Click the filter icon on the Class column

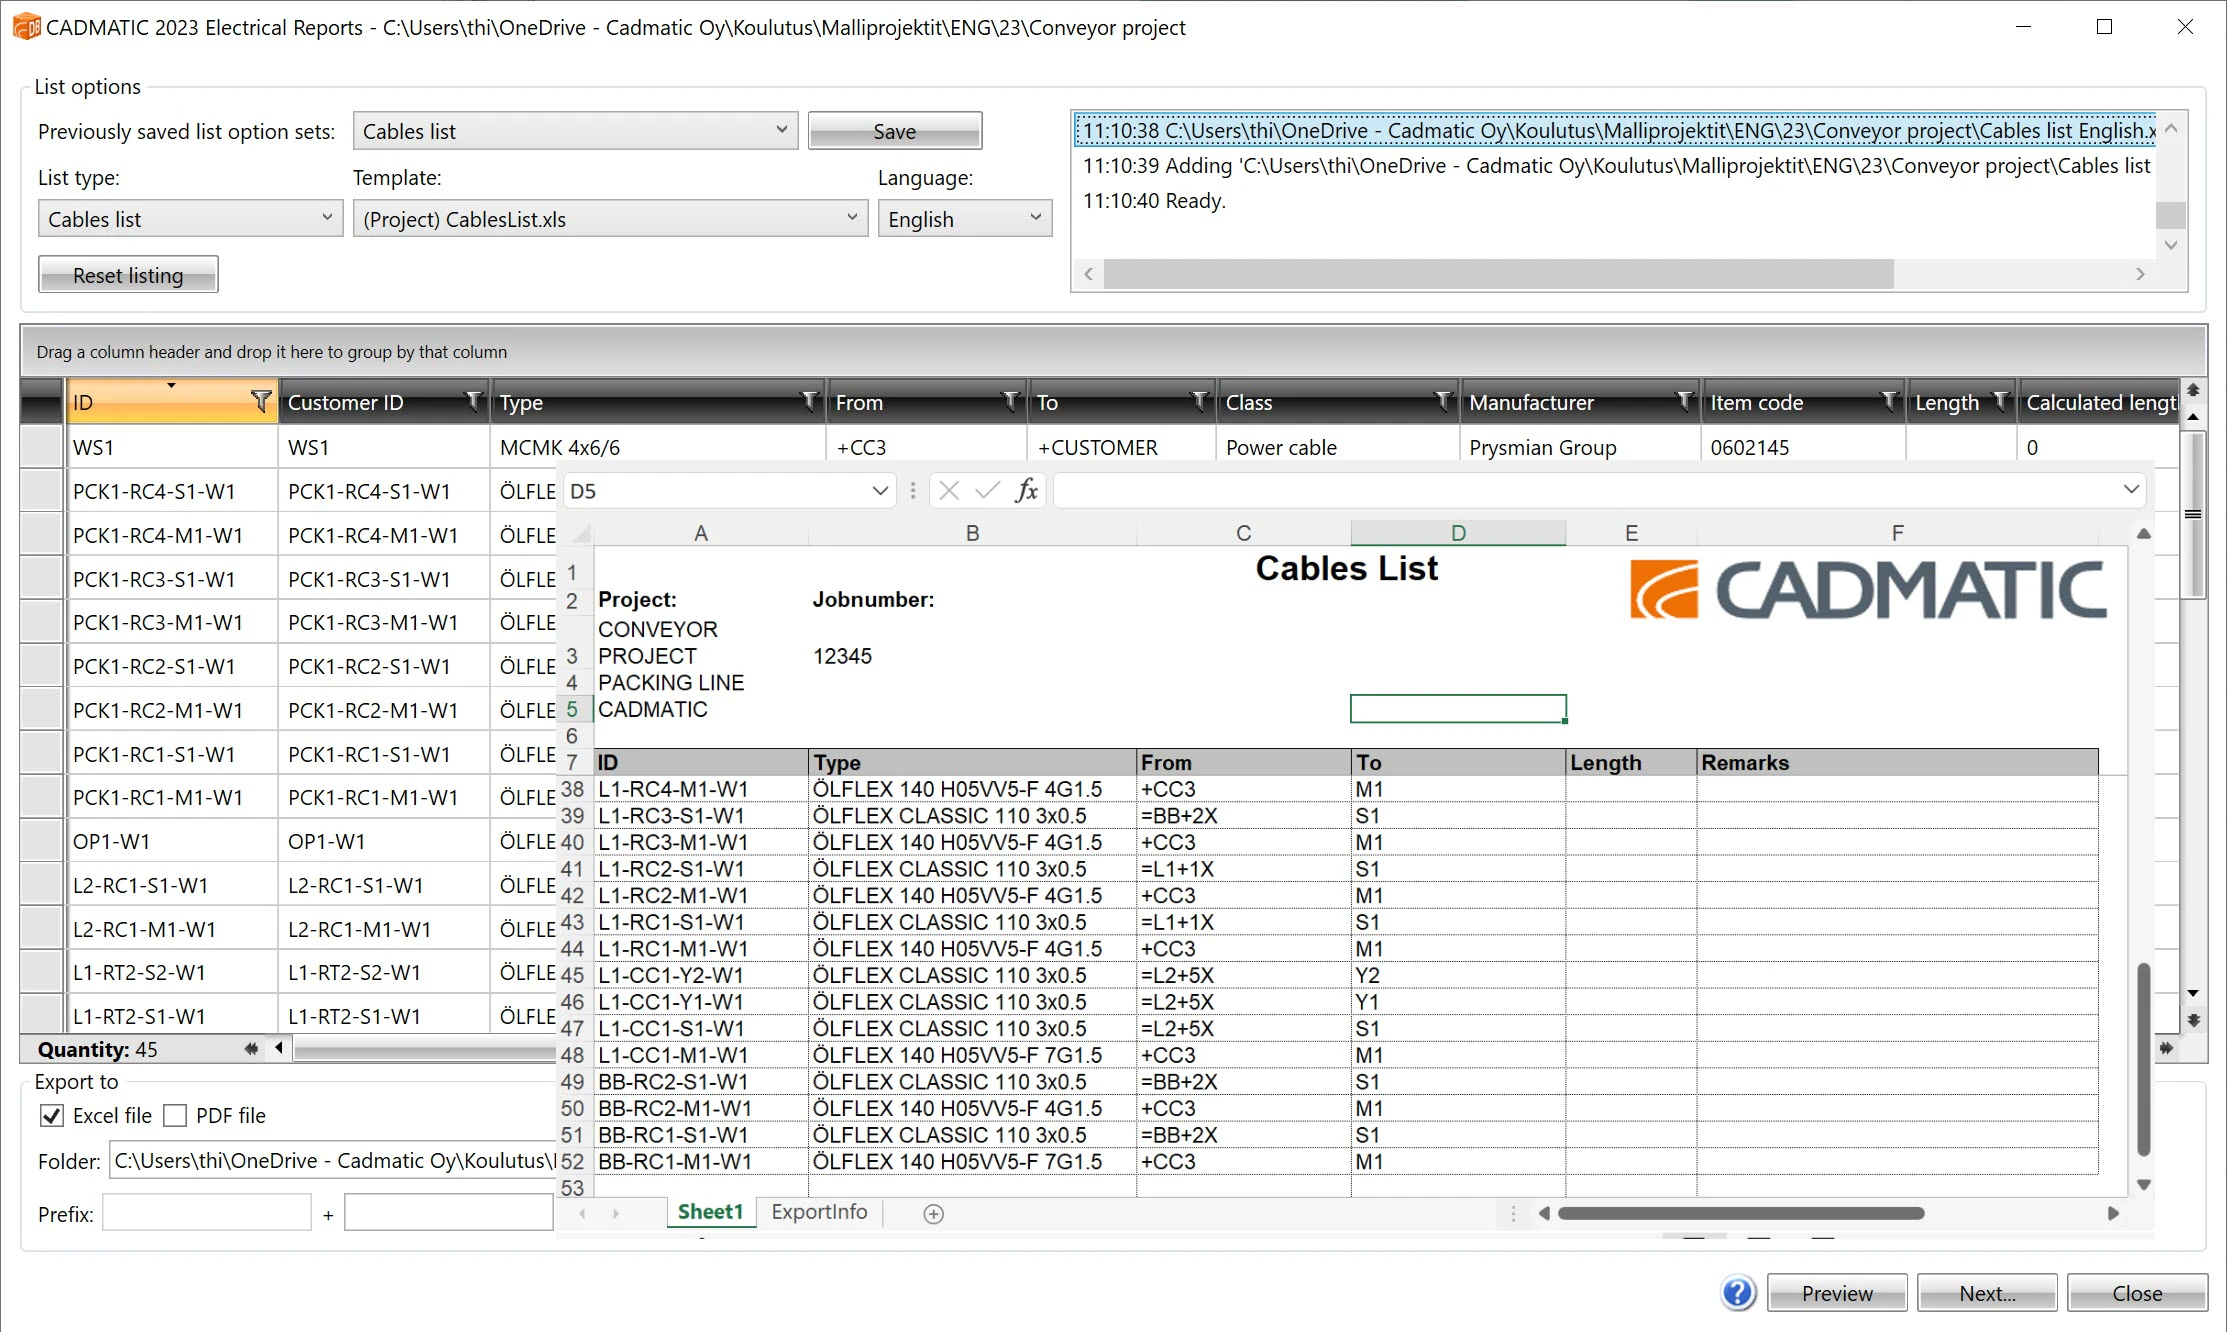click(1443, 401)
